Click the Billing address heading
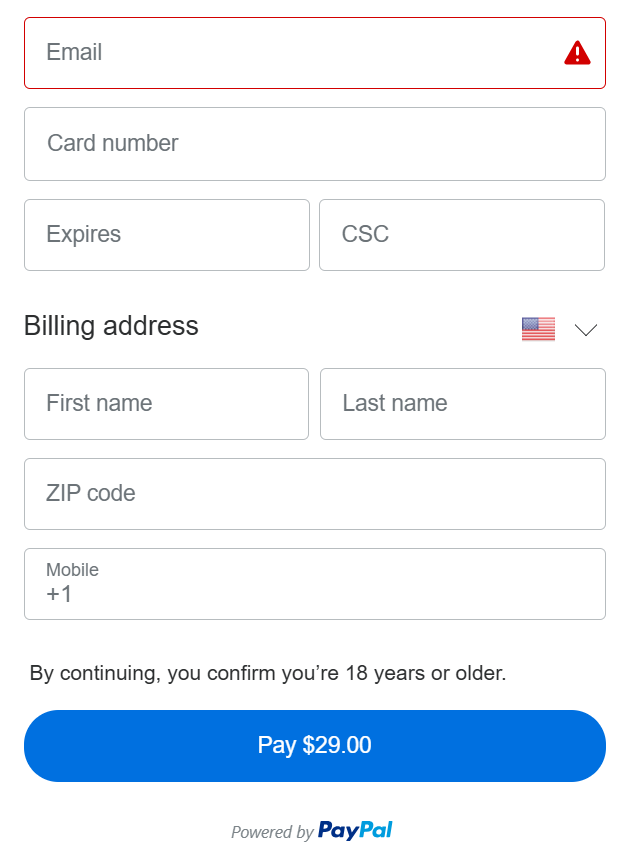 [111, 326]
